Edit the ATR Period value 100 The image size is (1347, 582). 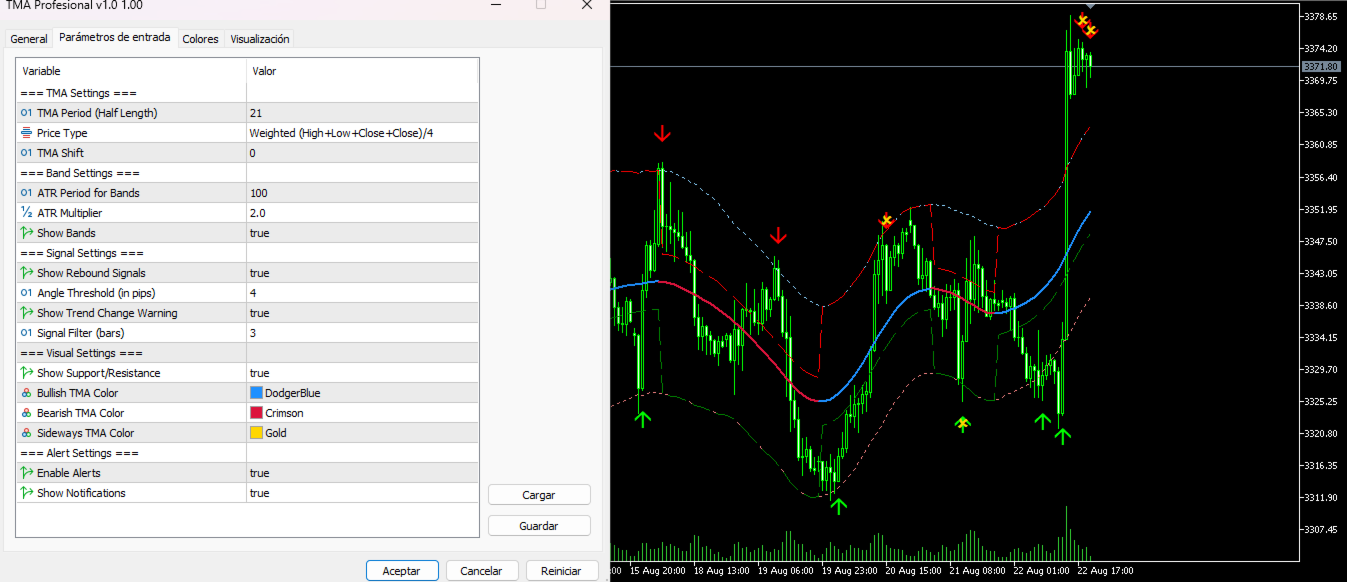[362, 193]
